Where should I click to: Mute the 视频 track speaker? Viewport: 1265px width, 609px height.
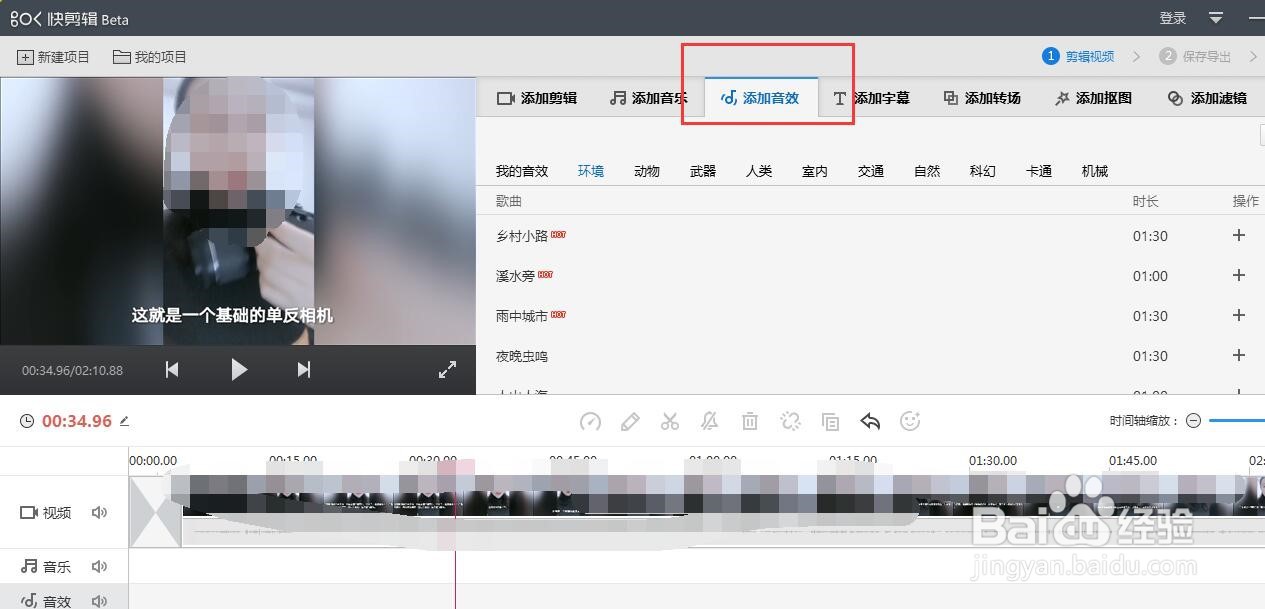(x=99, y=512)
